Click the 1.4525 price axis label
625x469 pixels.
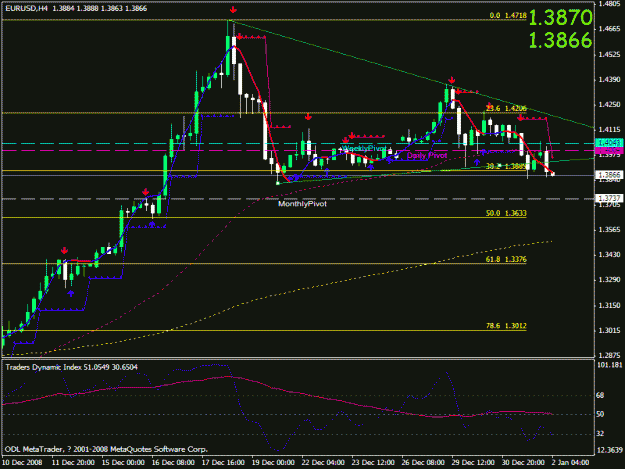click(x=610, y=55)
